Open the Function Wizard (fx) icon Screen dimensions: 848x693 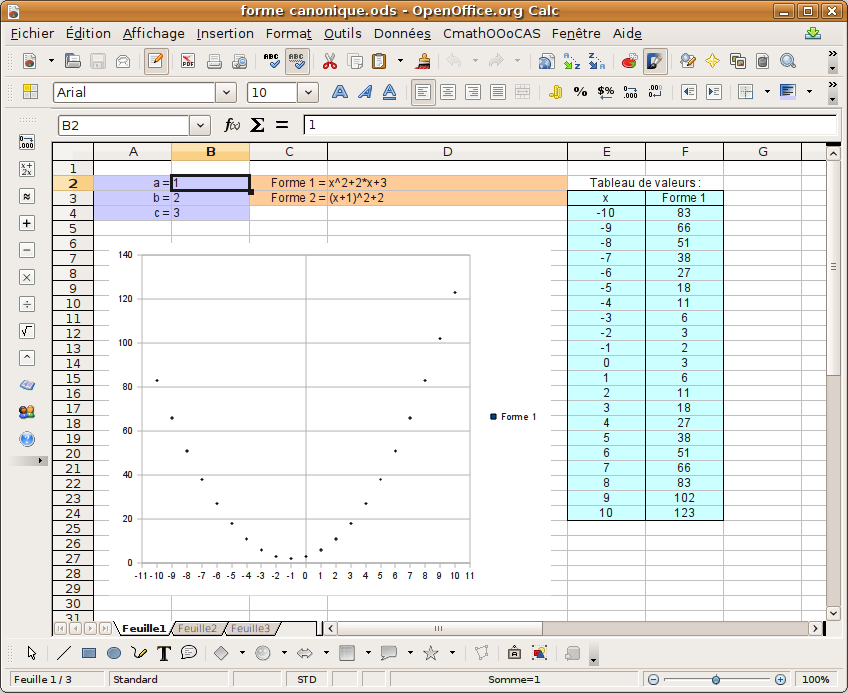pyautogui.click(x=232, y=125)
